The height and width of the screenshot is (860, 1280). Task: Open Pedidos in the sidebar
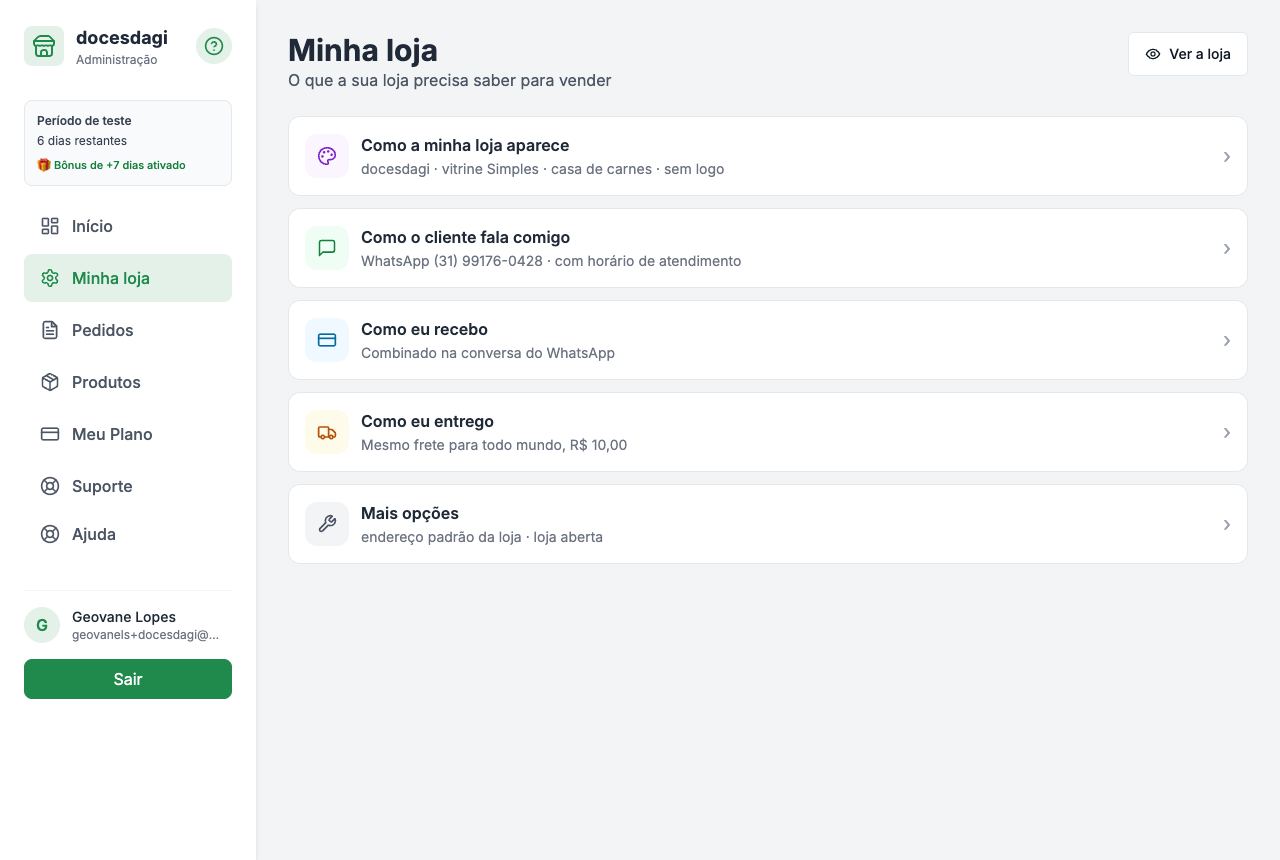[x=128, y=330]
